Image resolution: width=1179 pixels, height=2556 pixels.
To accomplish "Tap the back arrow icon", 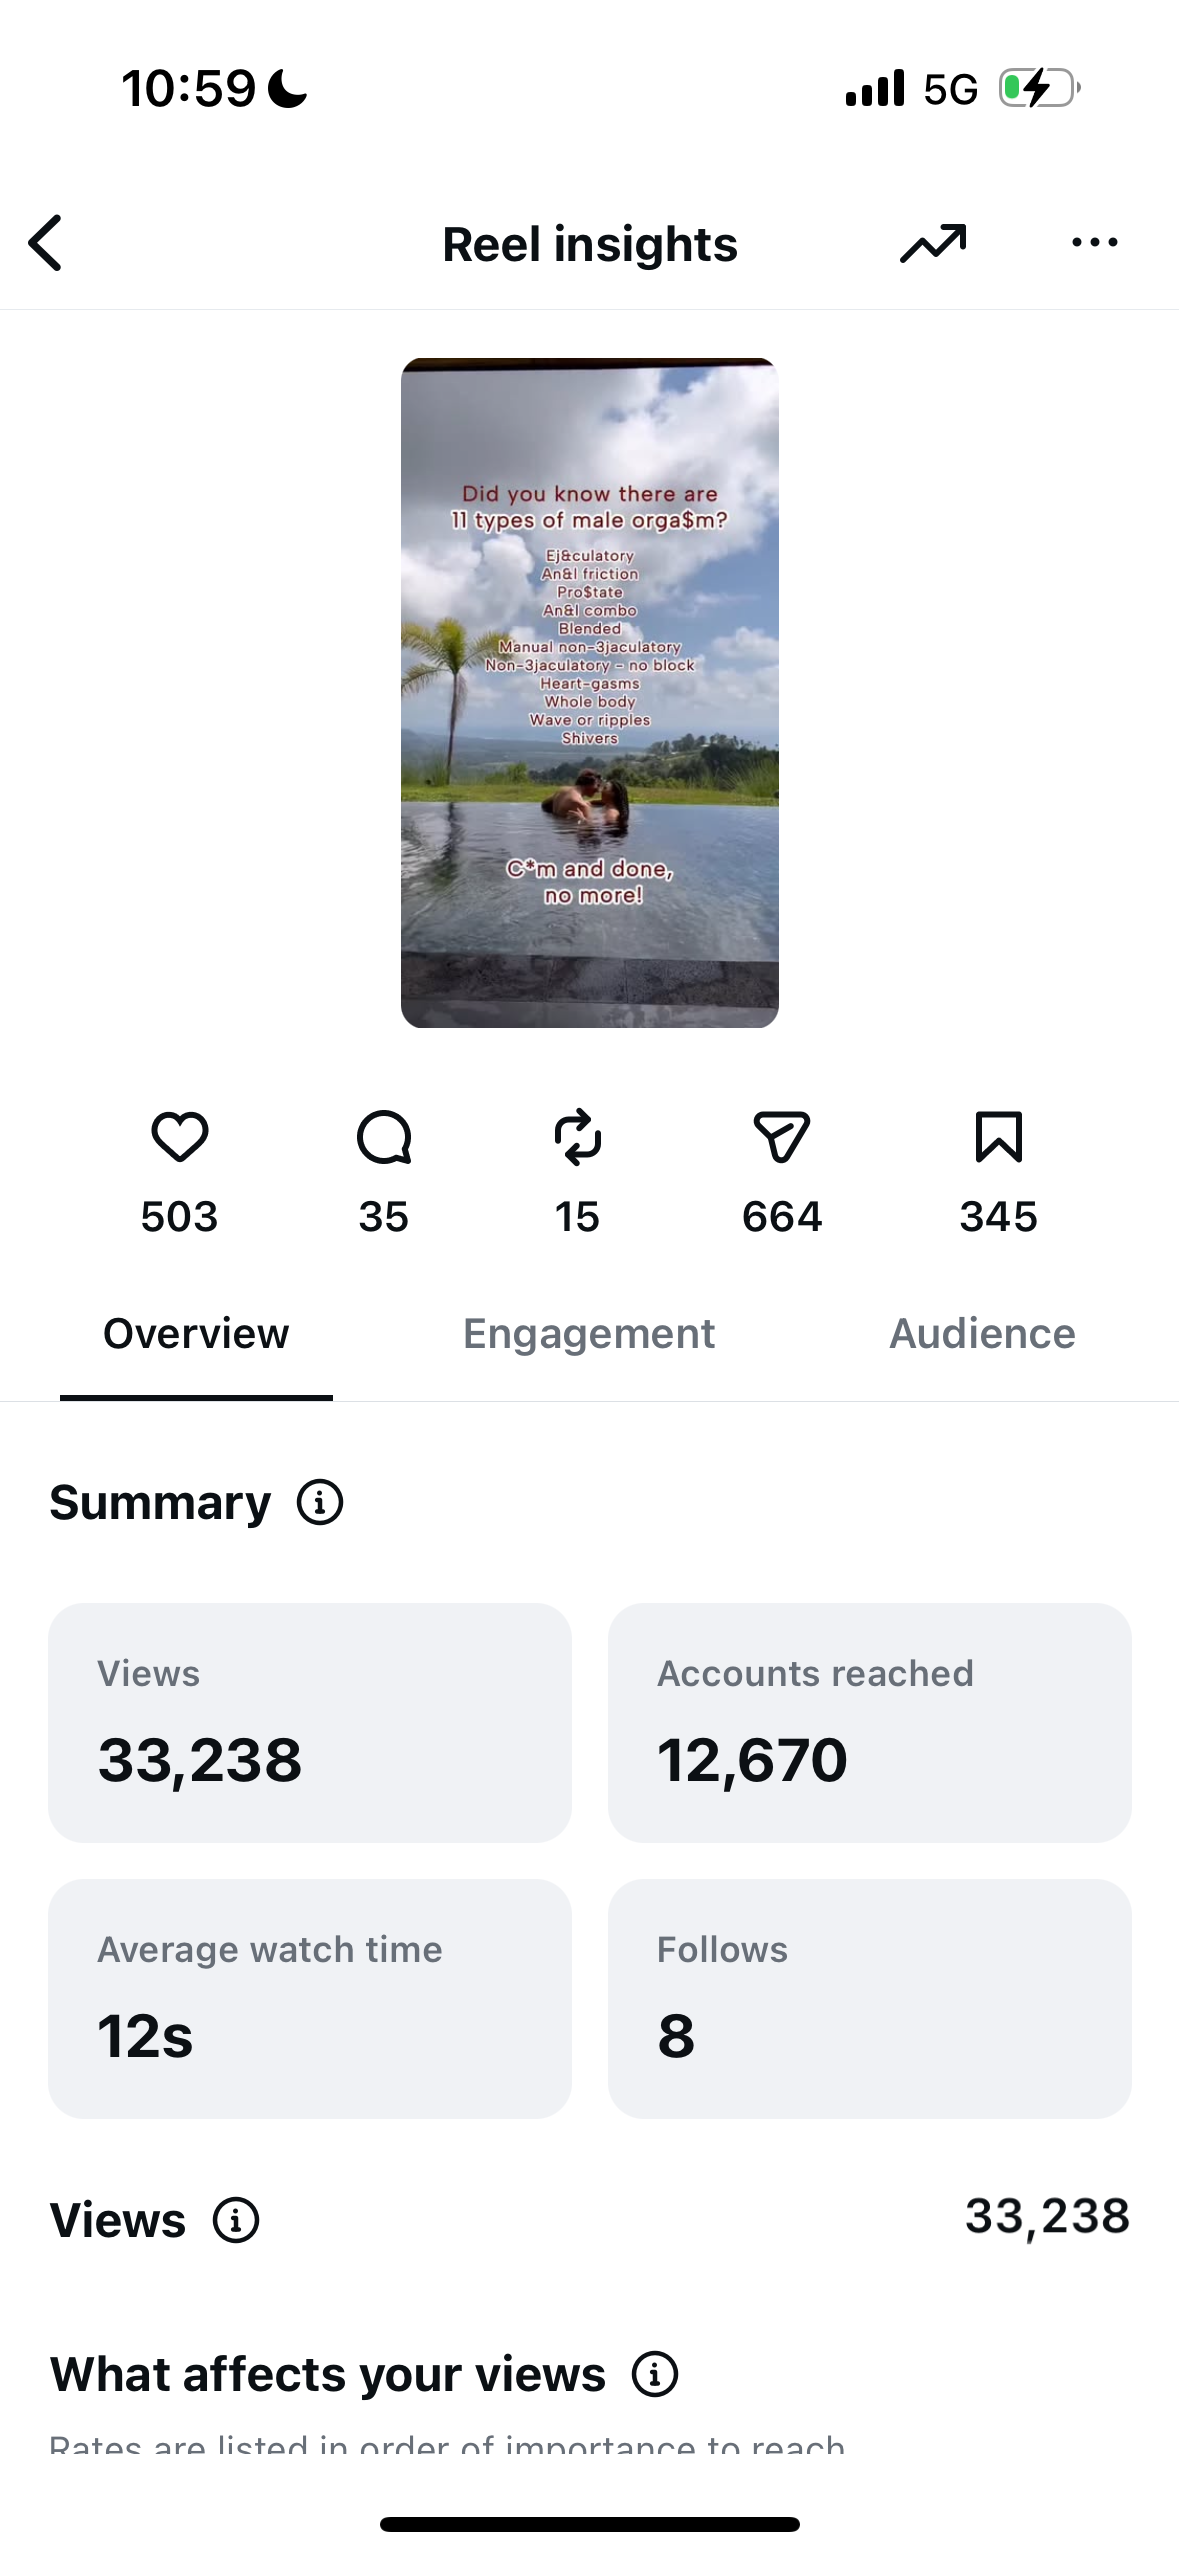I will (x=45, y=243).
